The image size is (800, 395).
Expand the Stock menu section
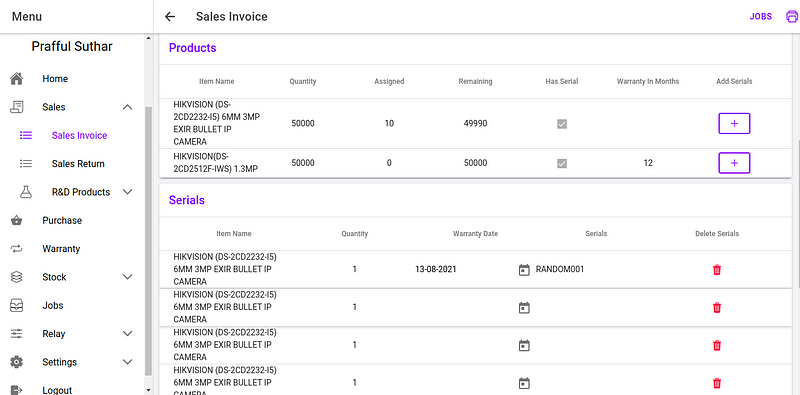click(128, 277)
